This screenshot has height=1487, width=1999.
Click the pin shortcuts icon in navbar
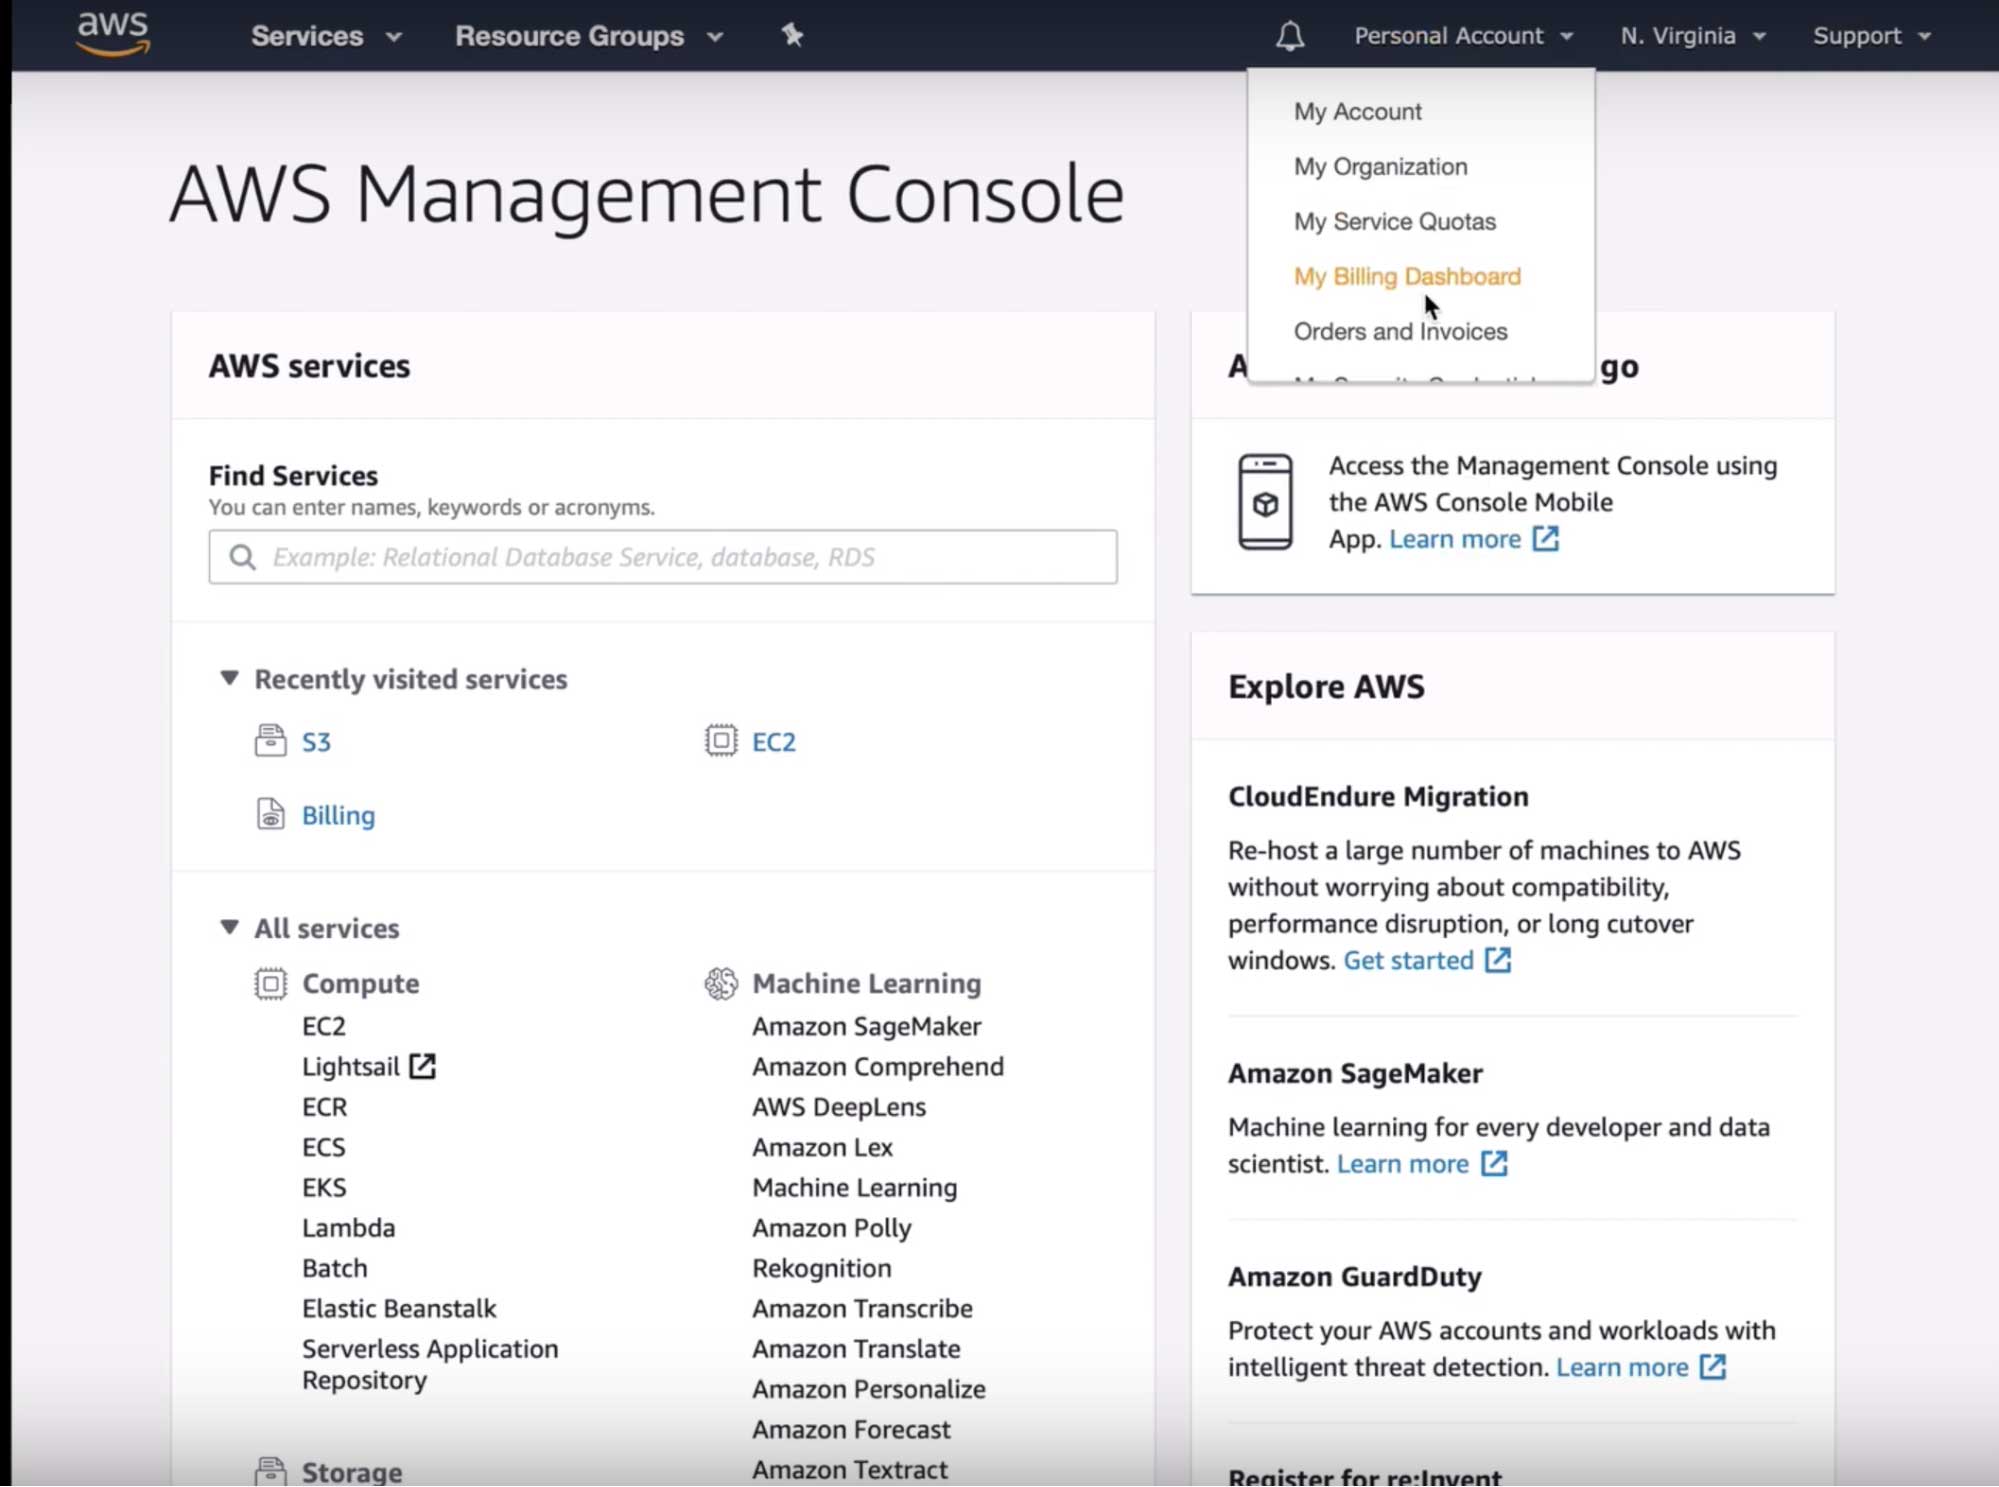tap(792, 36)
